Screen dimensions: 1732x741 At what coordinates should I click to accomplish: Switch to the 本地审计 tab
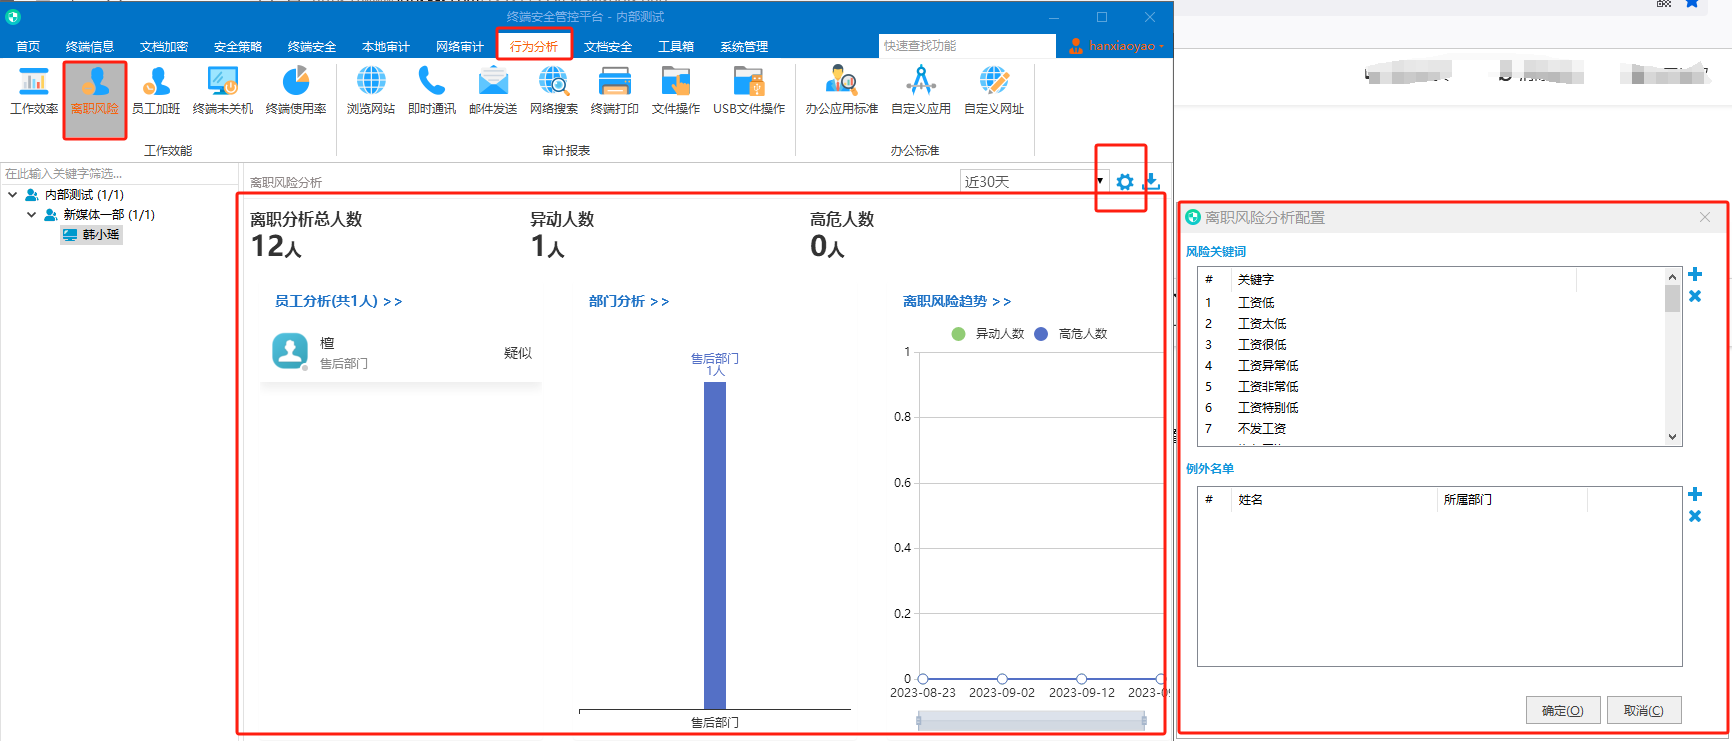tap(386, 46)
